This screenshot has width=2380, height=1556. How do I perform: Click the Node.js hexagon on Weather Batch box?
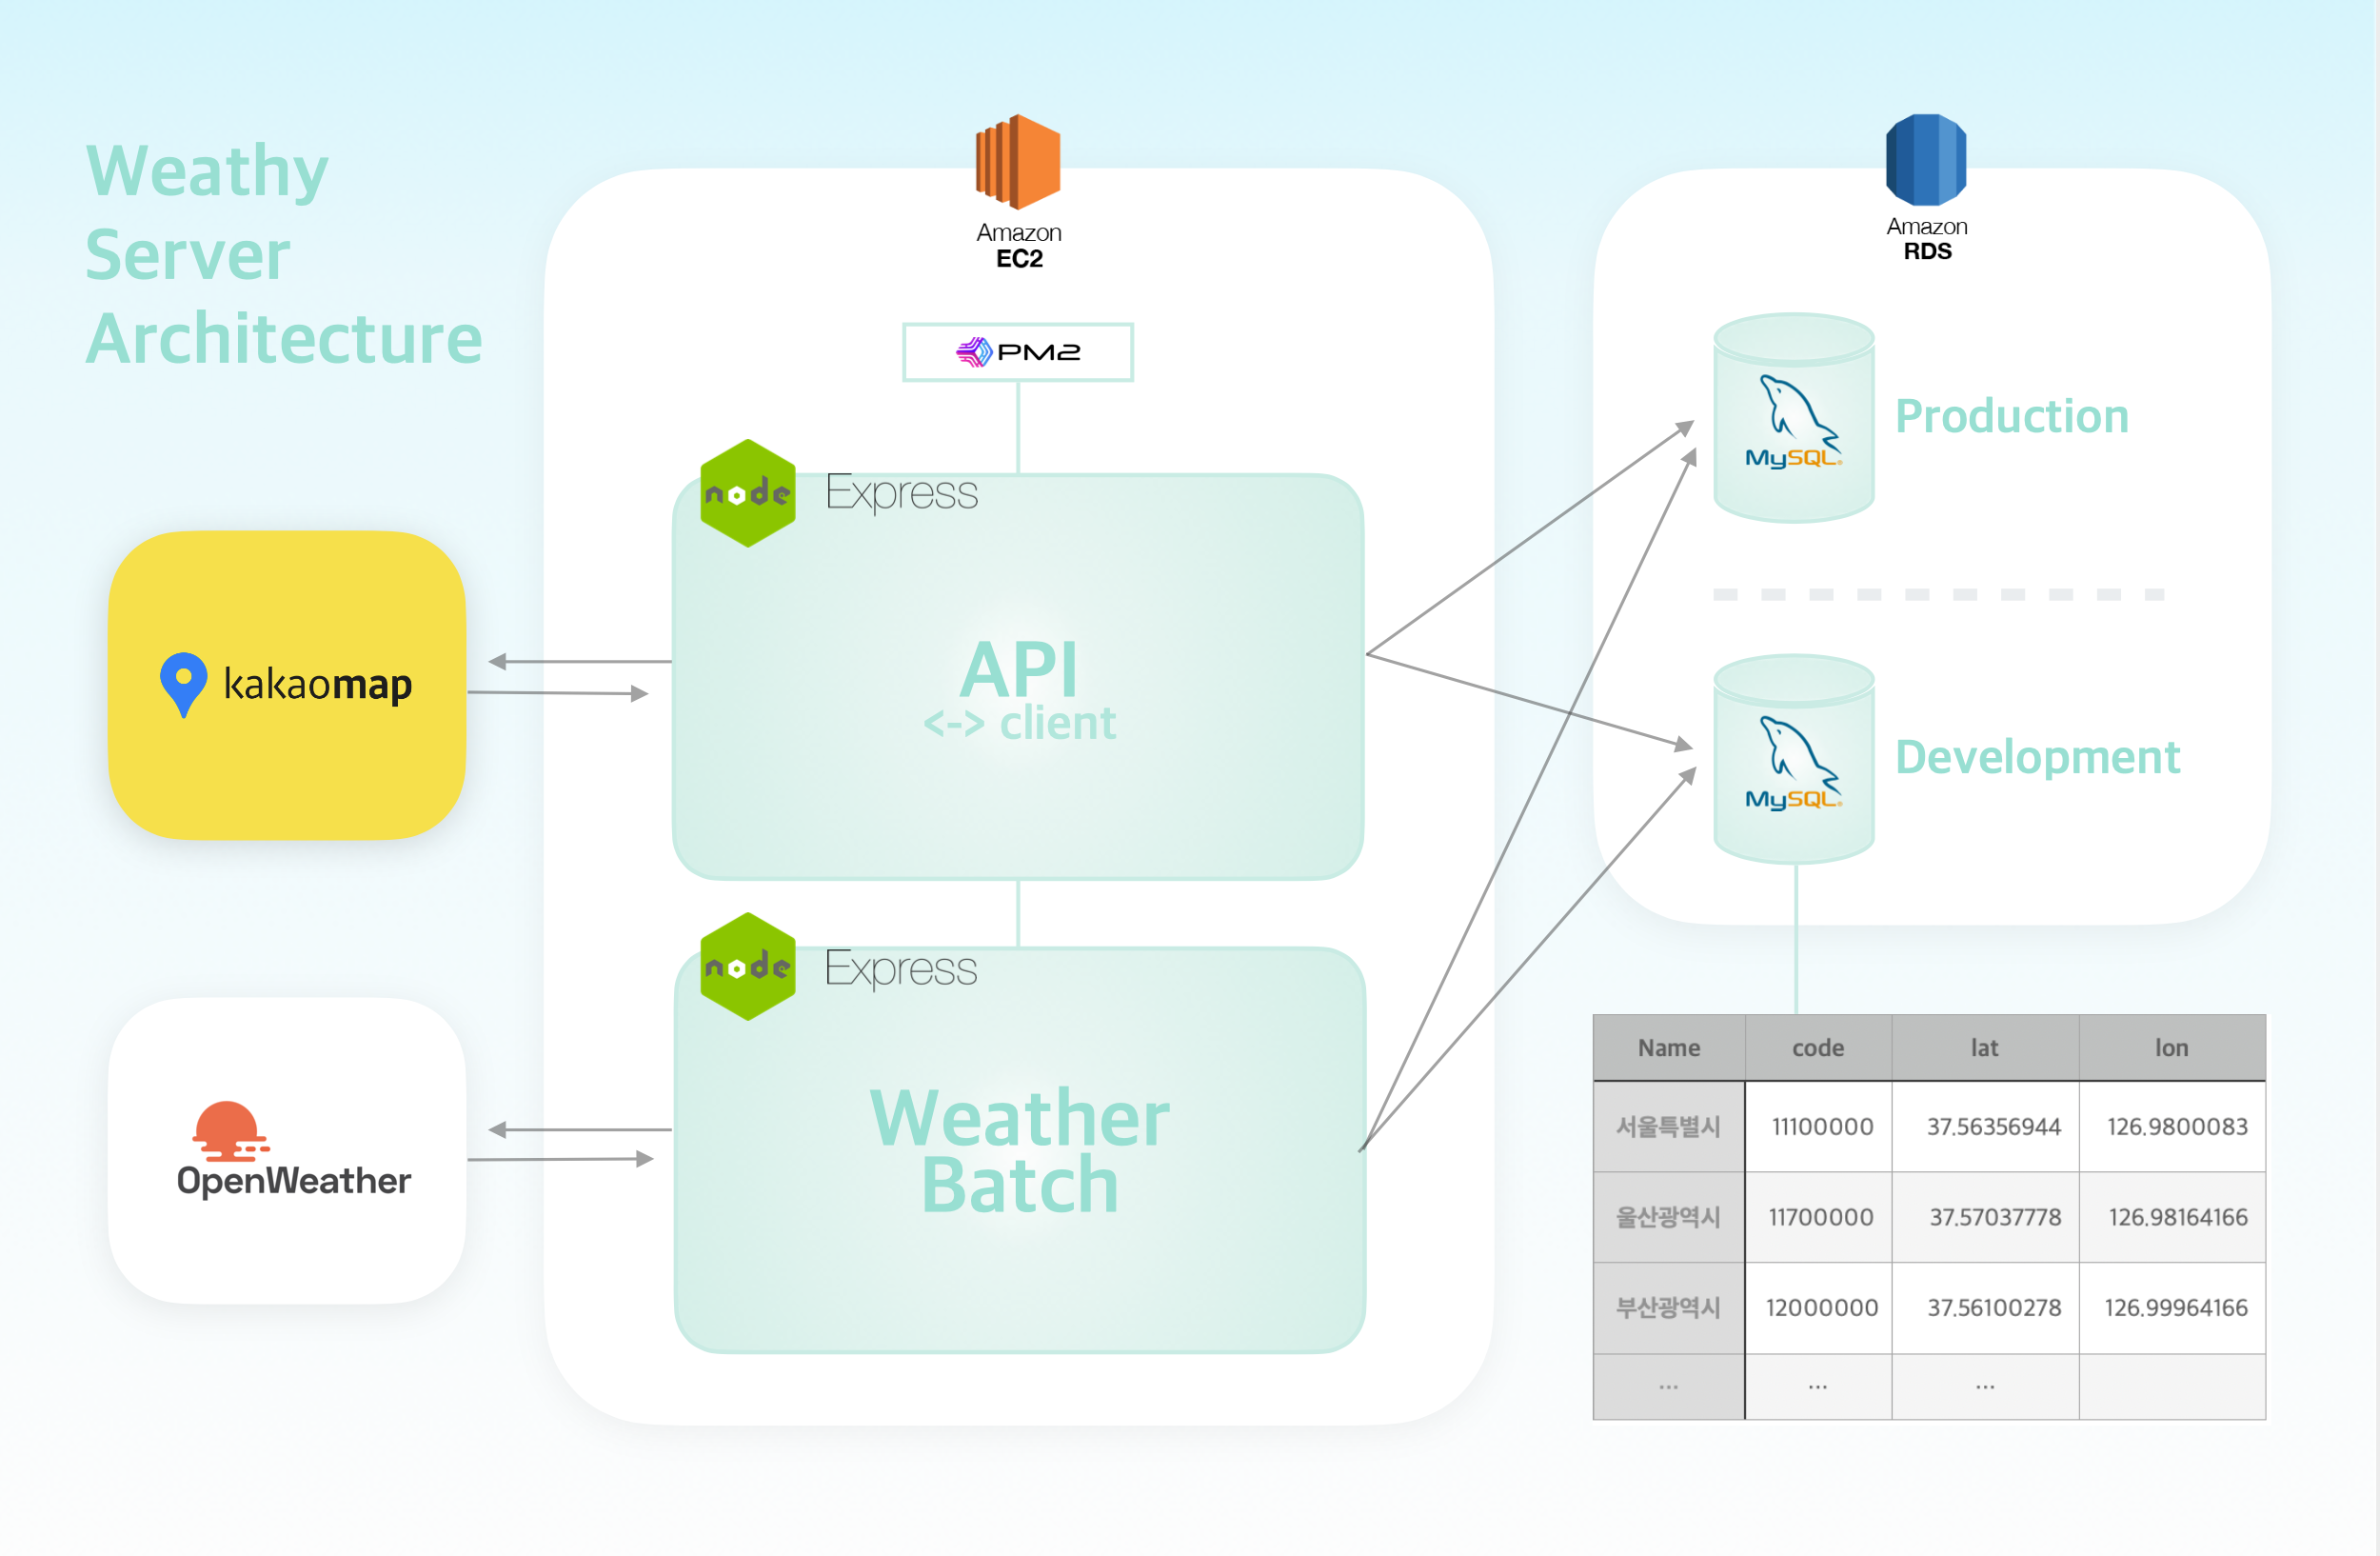pos(748,966)
